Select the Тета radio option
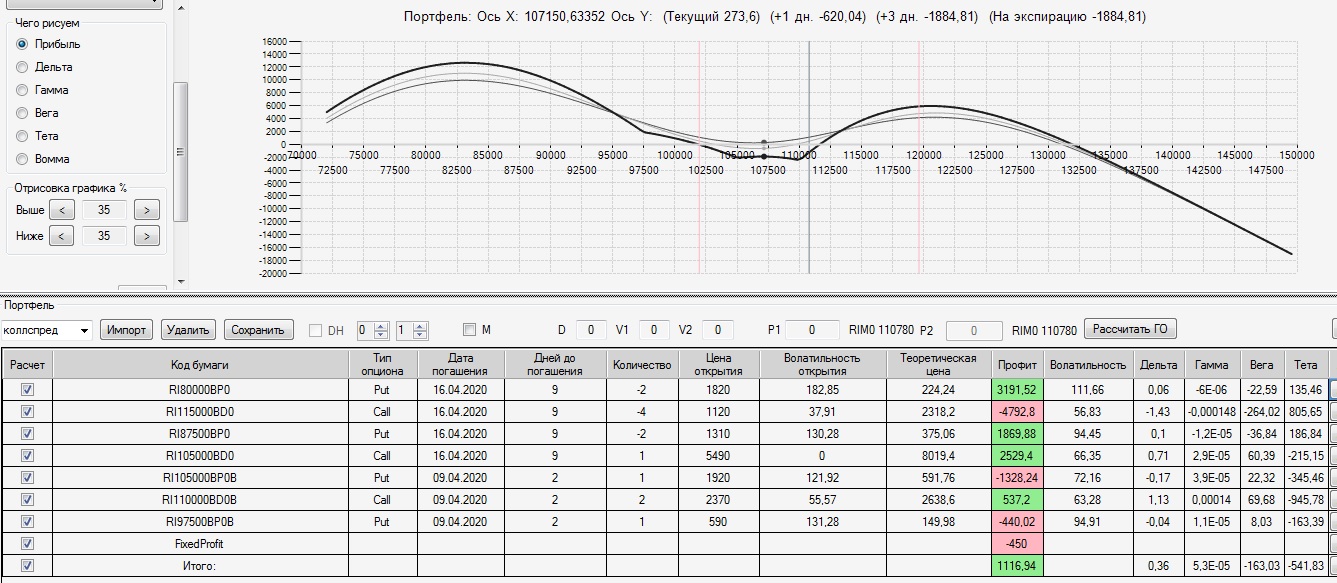This screenshot has width=1337, height=583. (22, 136)
